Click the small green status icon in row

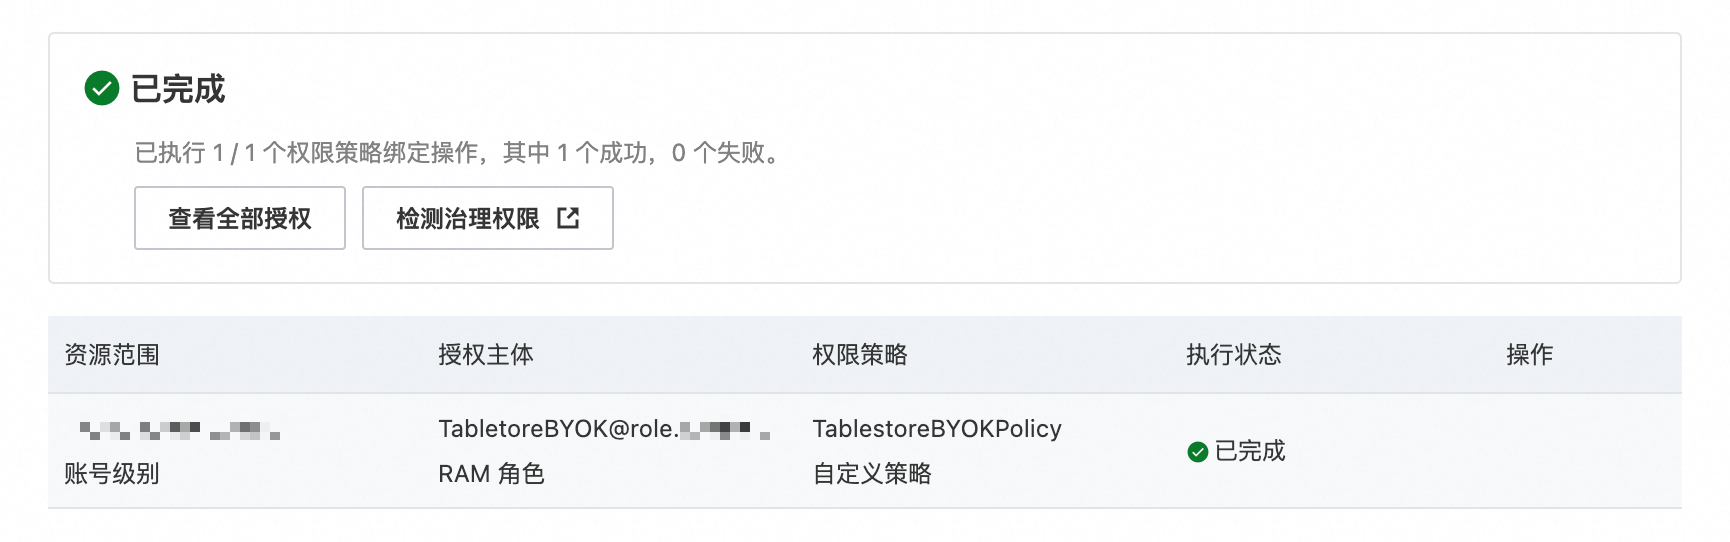(x=1198, y=452)
